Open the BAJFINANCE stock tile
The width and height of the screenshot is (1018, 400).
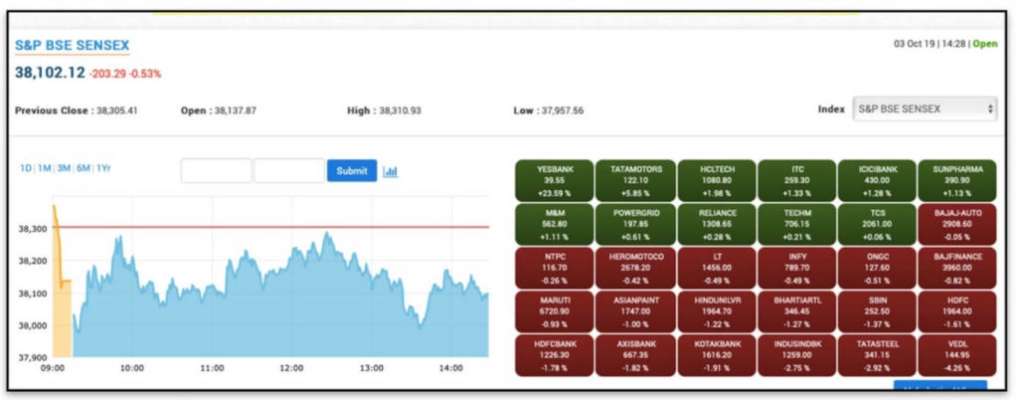[958, 268]
